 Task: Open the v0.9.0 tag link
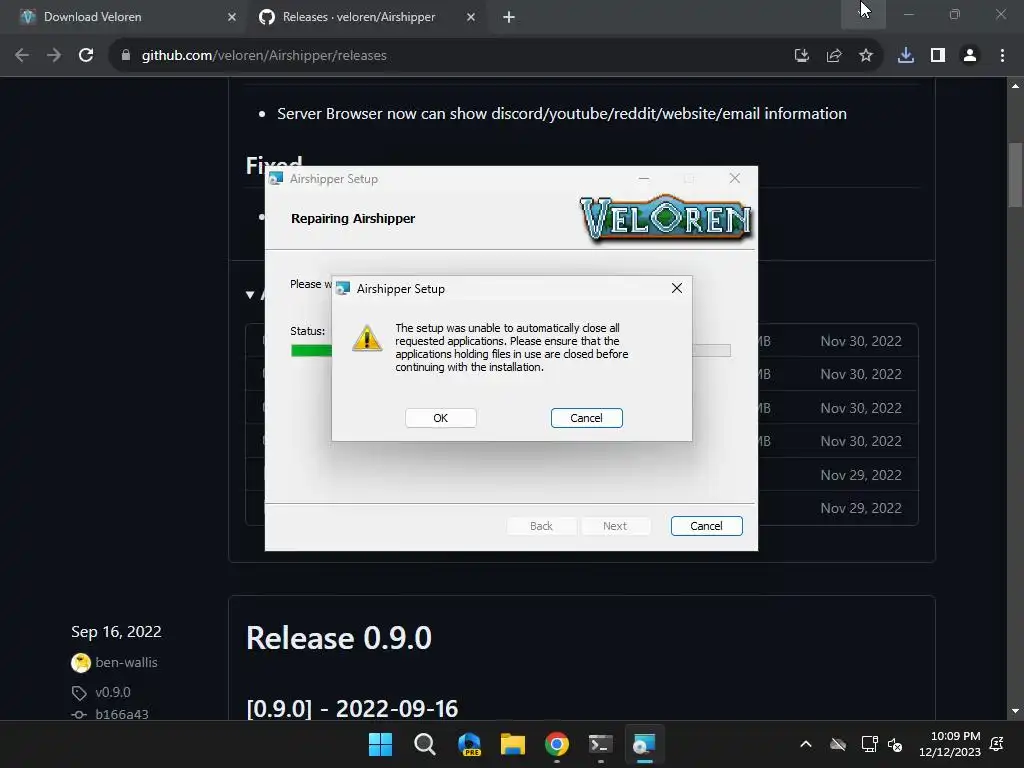113,692
